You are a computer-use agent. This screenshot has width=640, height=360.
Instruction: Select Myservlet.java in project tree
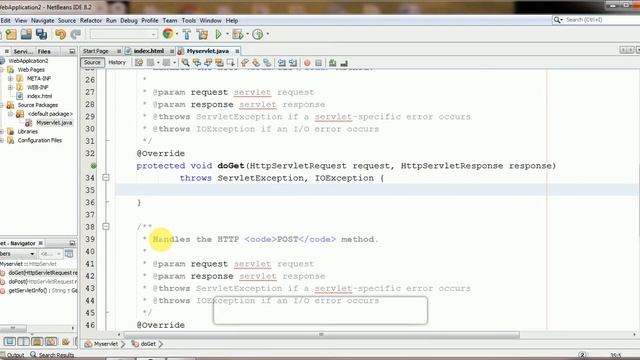[54, 123]
